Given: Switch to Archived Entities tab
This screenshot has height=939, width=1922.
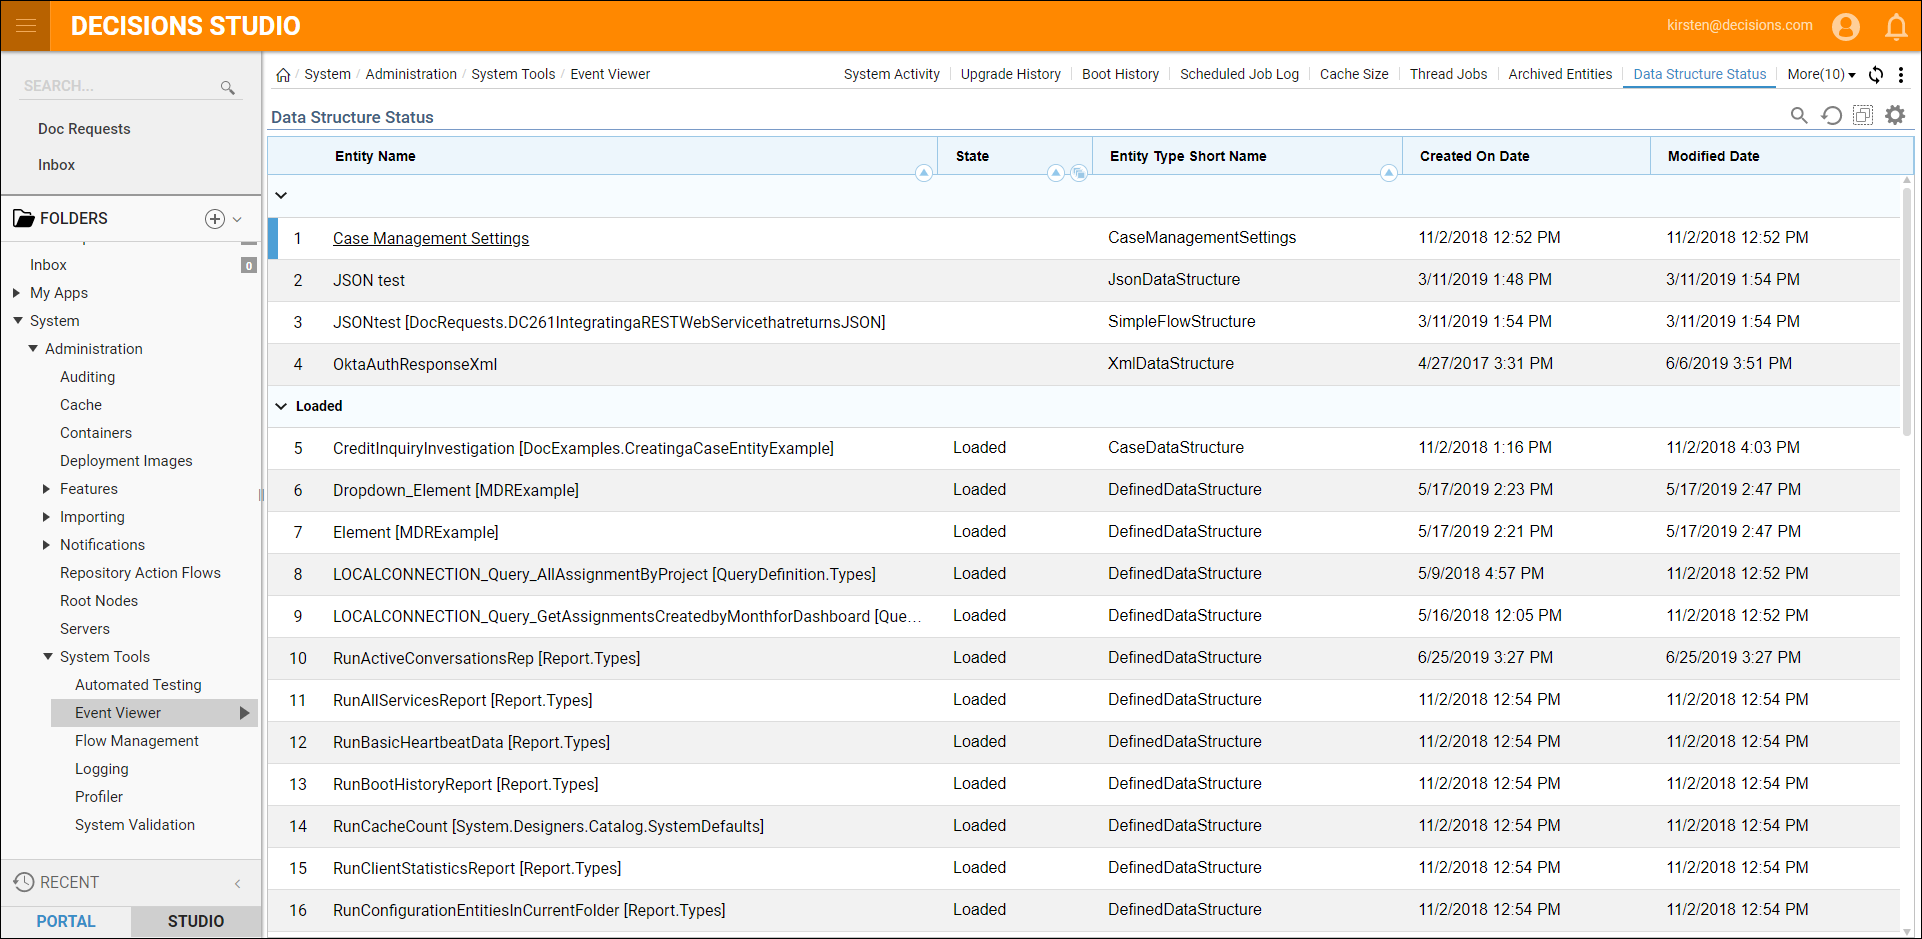Looking at the screenshot, I should 1560,75.
